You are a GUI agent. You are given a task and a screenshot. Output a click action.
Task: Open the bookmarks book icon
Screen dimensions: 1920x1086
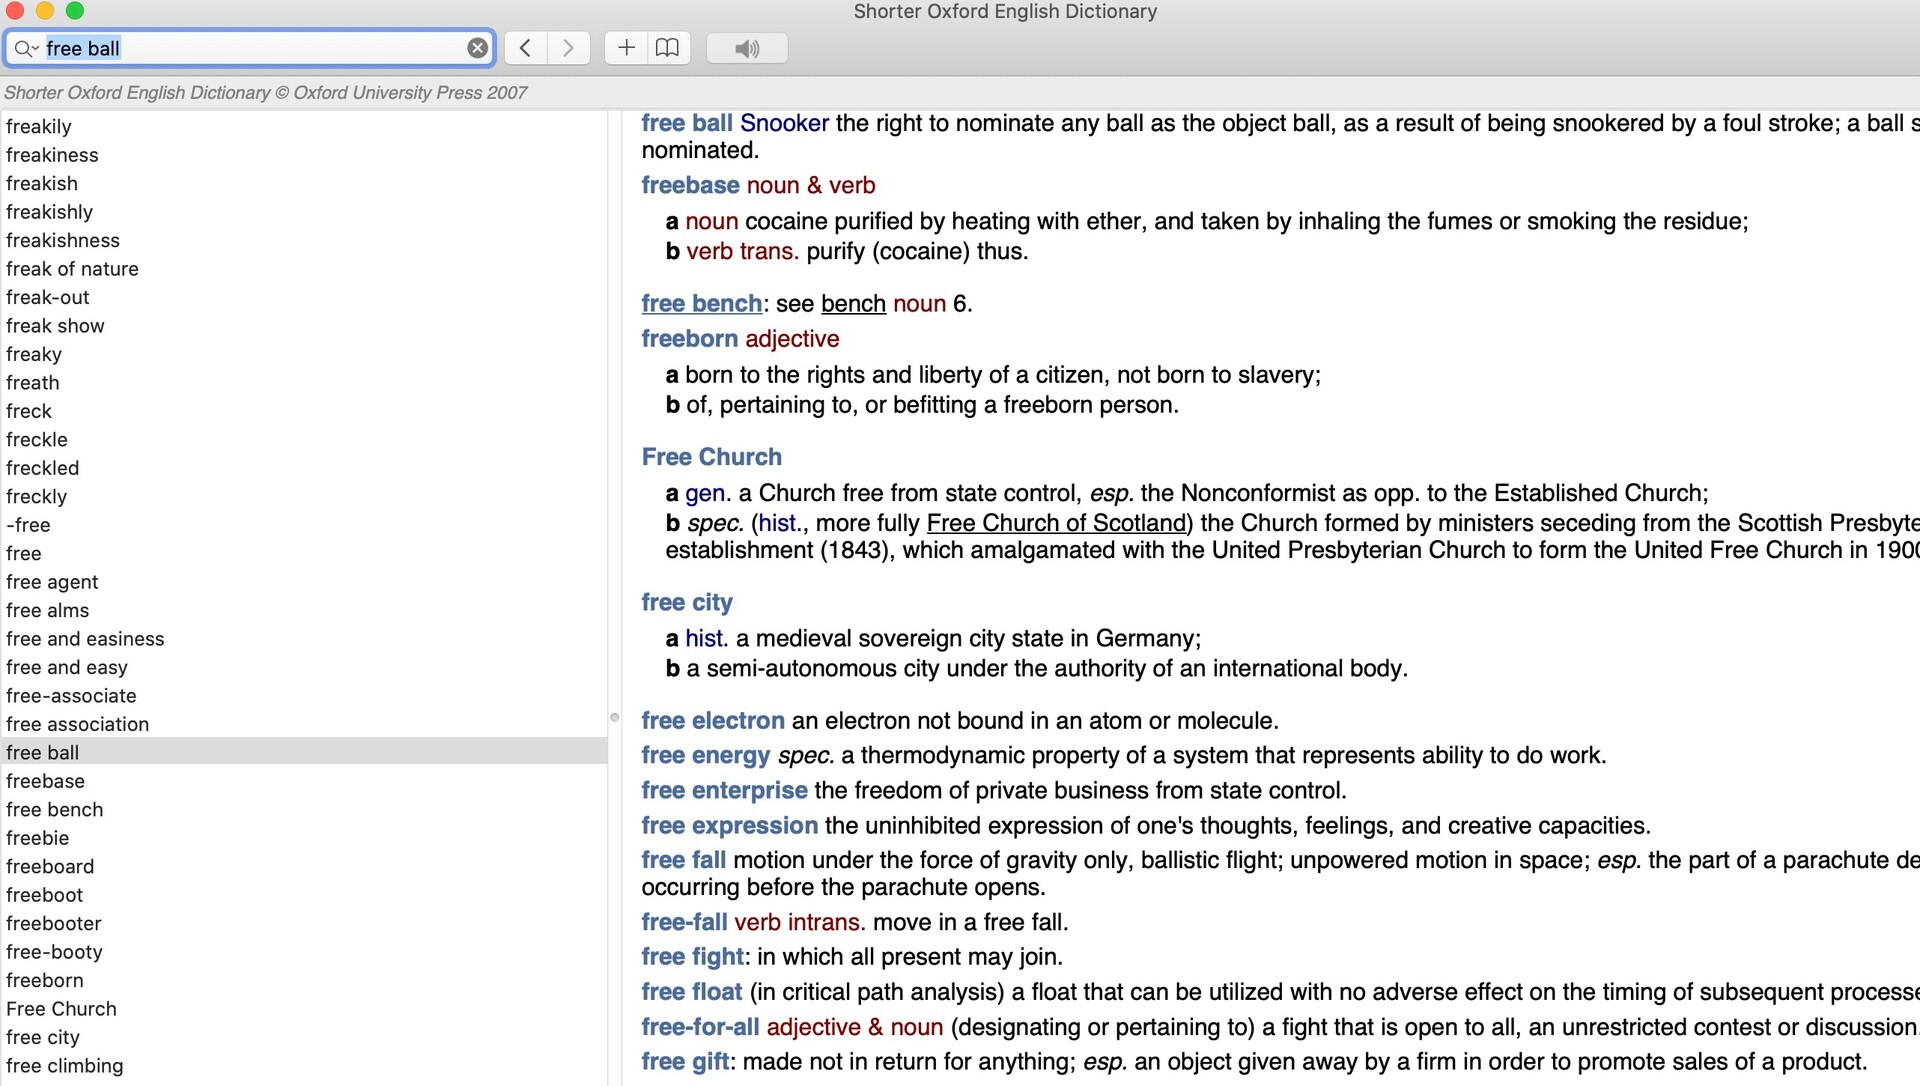[668, 48]
